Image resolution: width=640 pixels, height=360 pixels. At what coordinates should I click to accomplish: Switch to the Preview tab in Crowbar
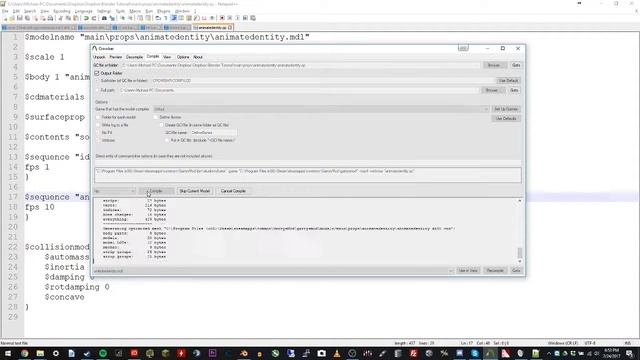(x=116, y=57)
